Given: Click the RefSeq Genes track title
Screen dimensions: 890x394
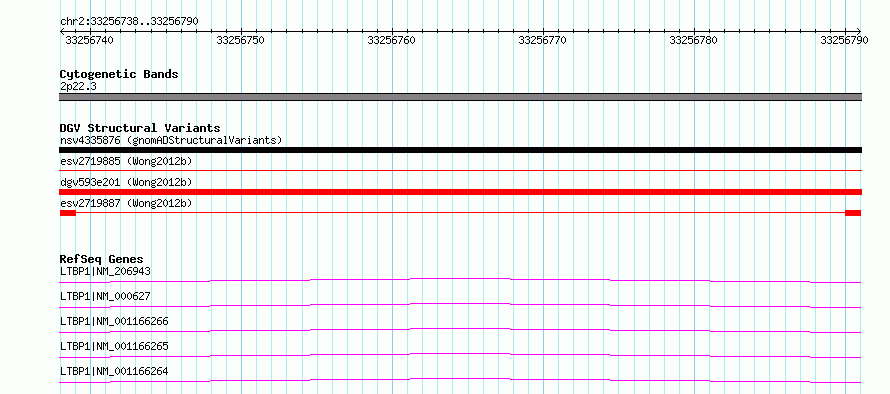Looking at the screenshot, I should point(102,260).
